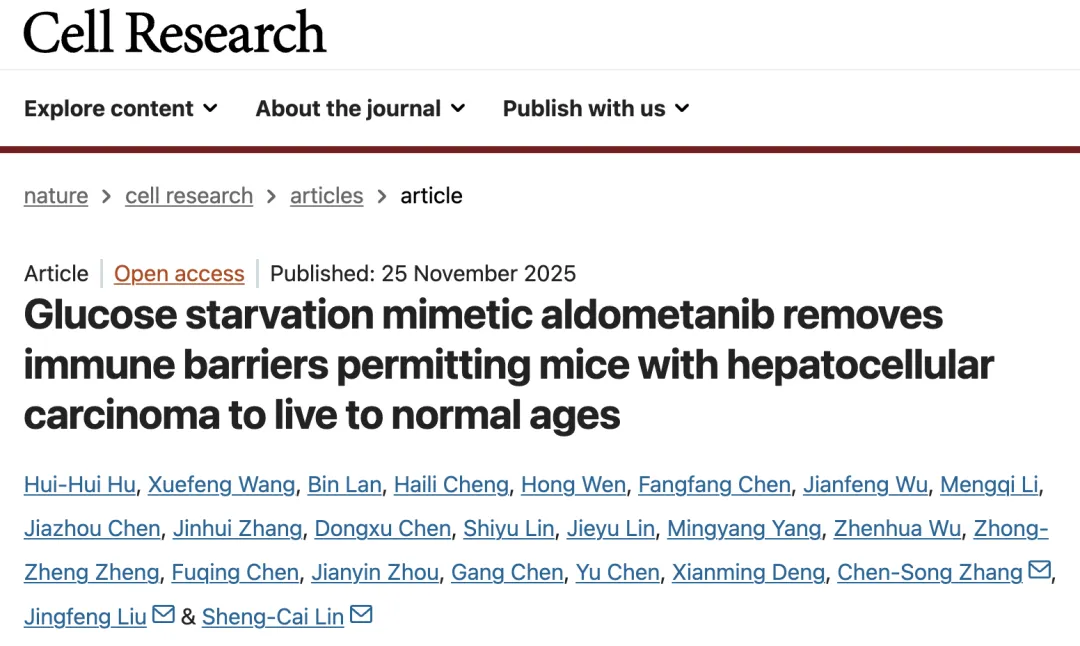This screenshot has width=1080, height=646.
Task: Click author name Fangfang Chen
Action: 714,485
